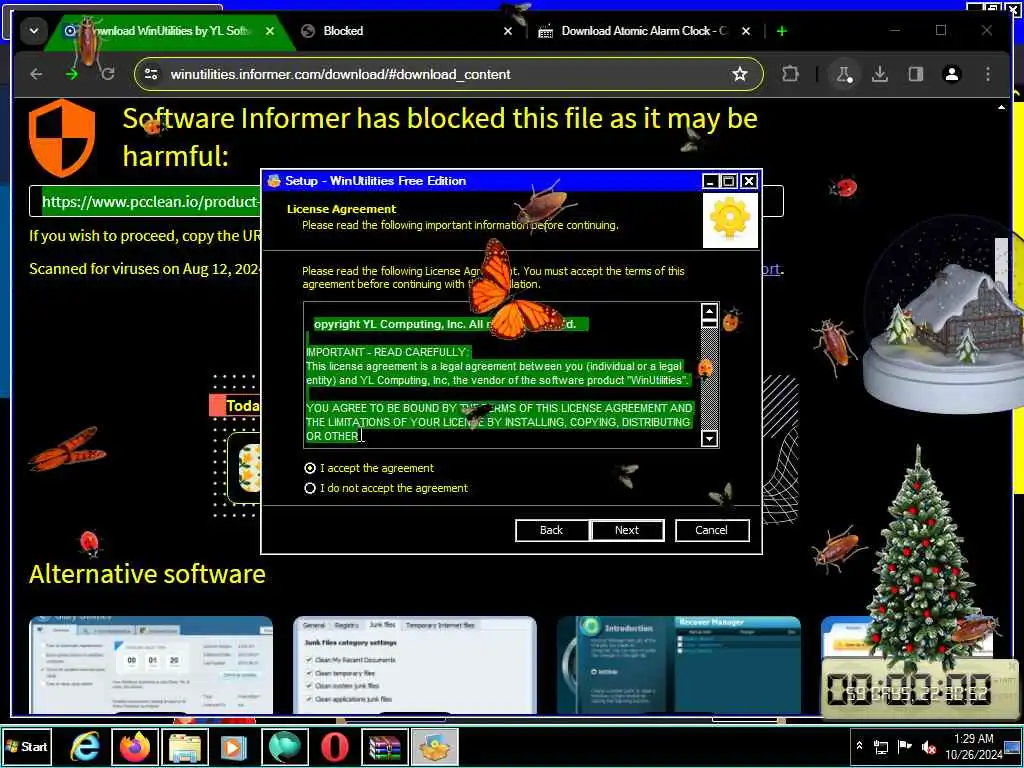Click the address bar URL field
The image size is (1024, 768).
447,74
